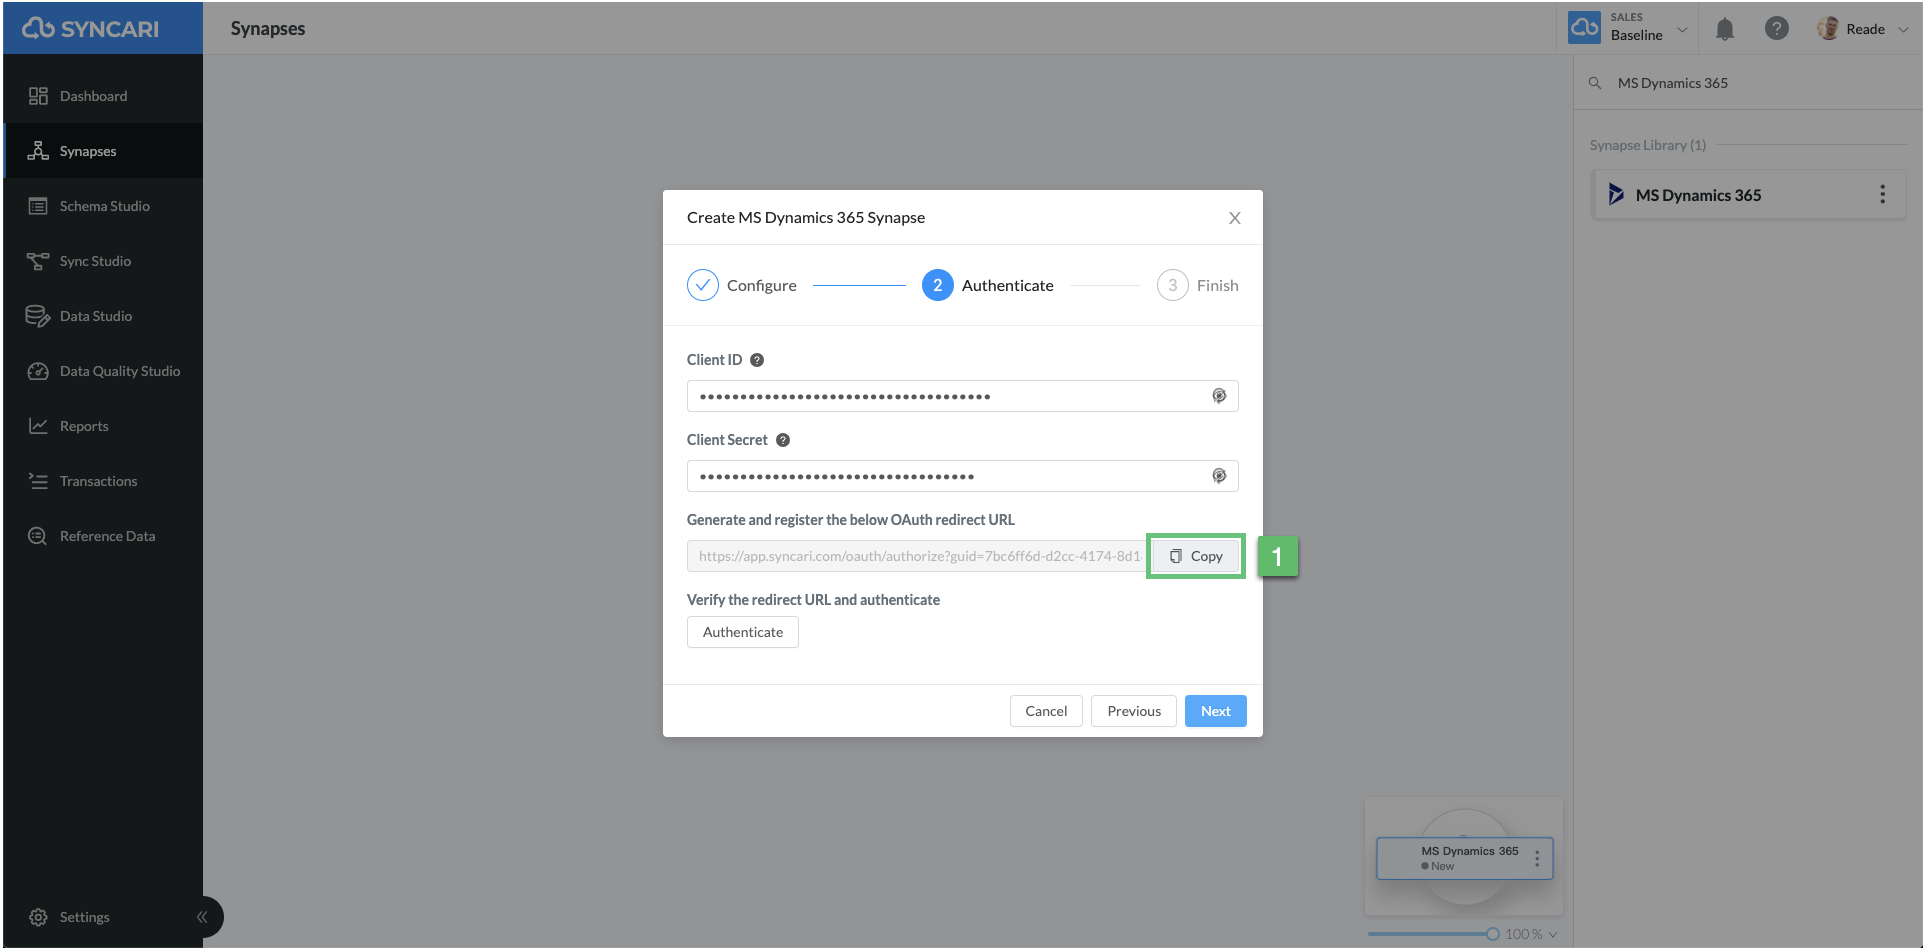Adjust the zoom slider handle
The width and height of the screenshot is (1925, 951).
tap(1493, 934)
